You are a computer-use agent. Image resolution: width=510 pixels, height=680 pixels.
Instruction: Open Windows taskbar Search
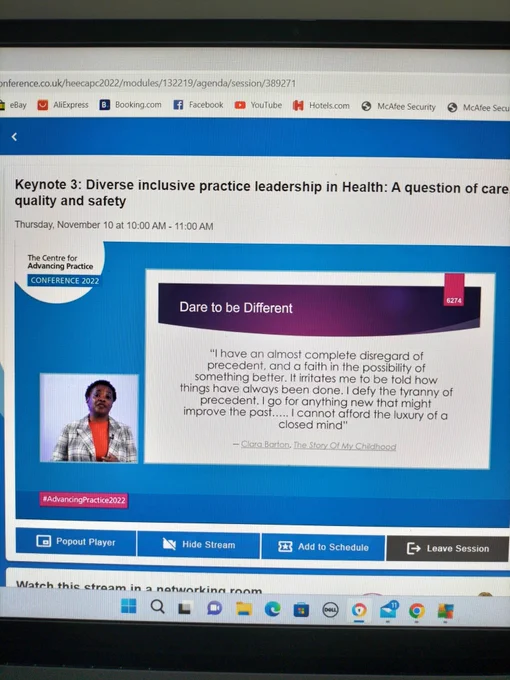157,607
